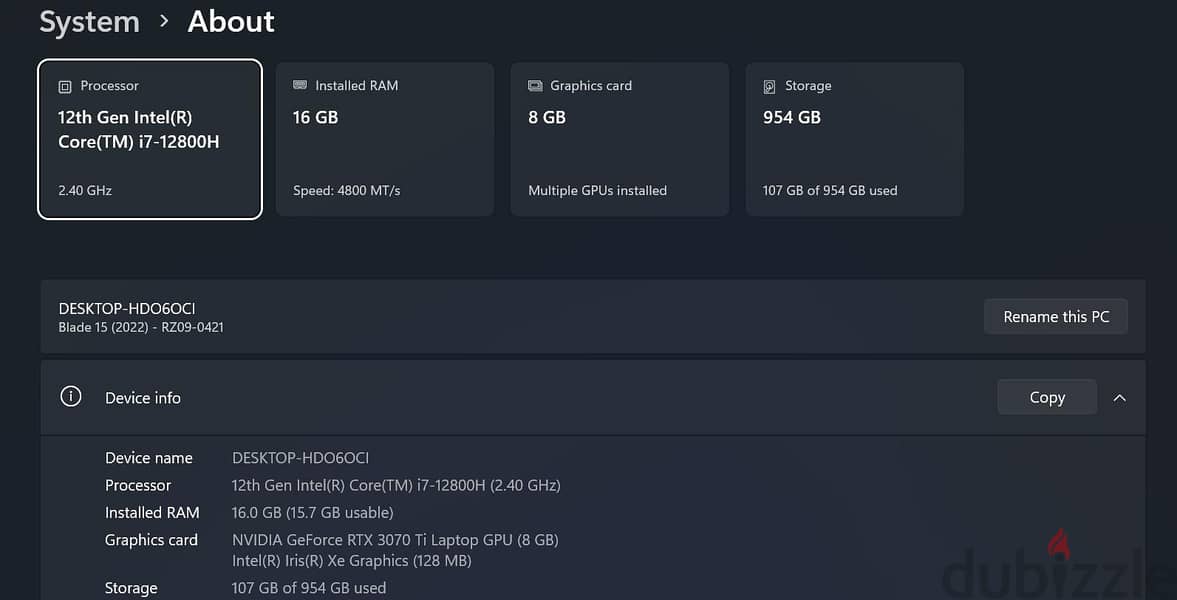
Task: Click the Processor chip icon
Action: pyautogui.click(x=65, y=86)
